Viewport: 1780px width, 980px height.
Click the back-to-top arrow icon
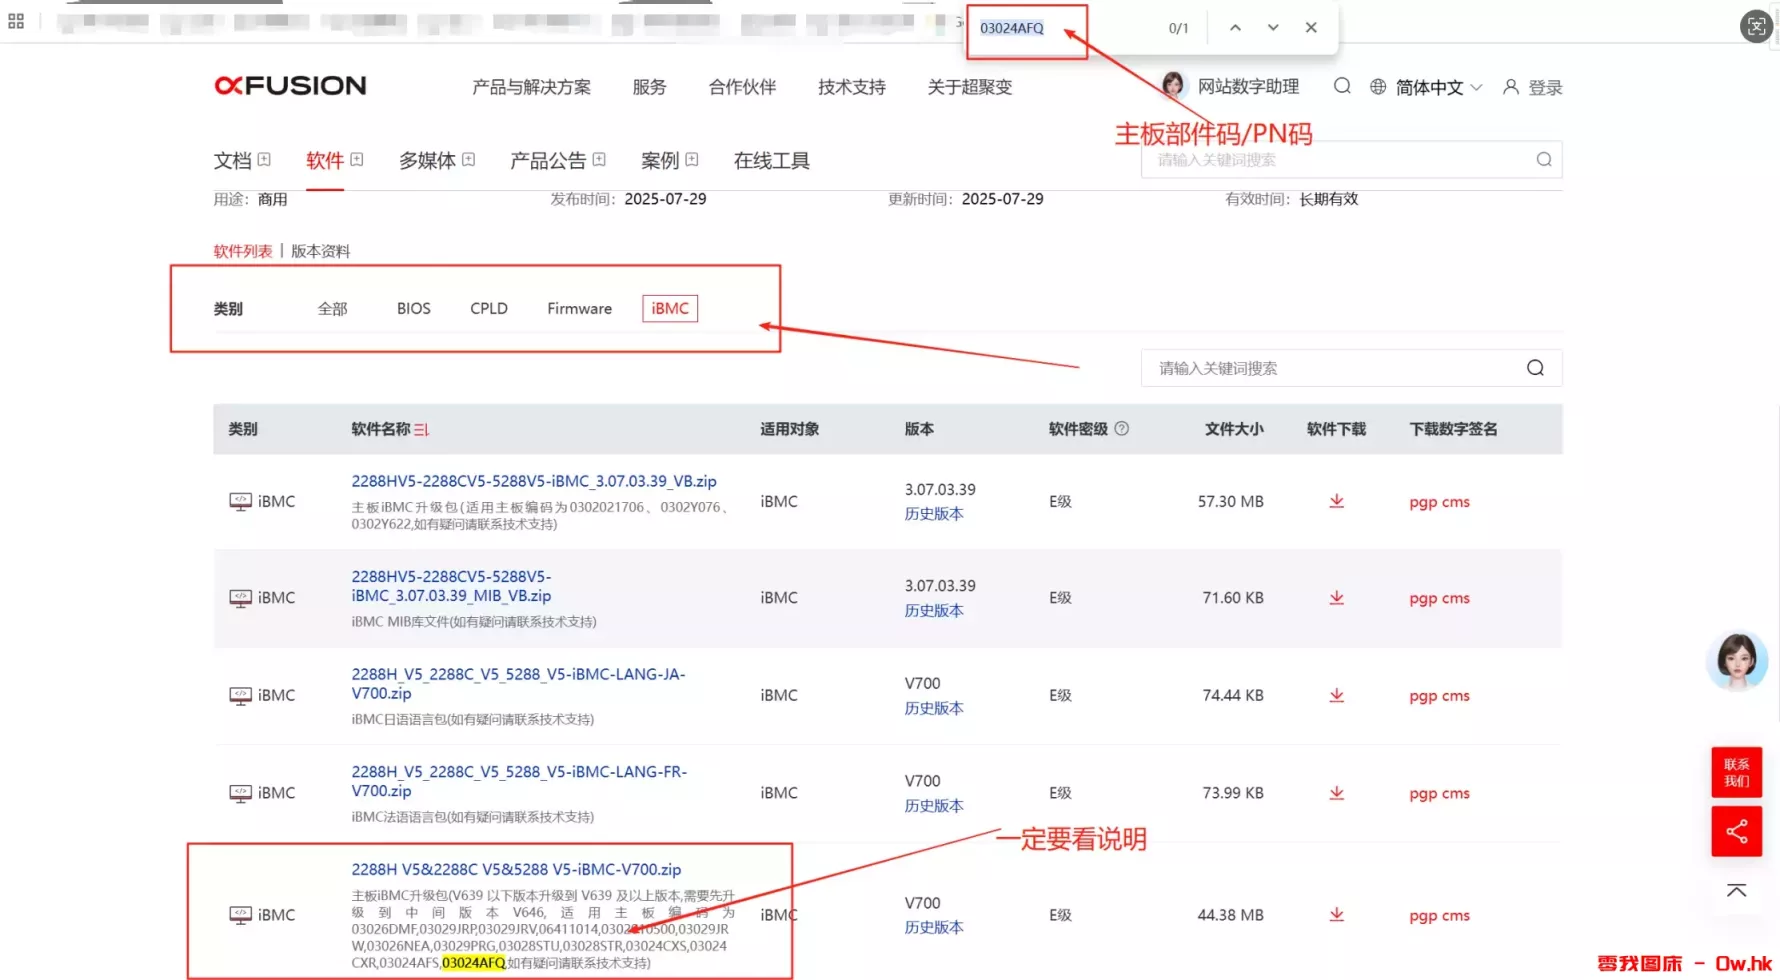click(x=1736, y=890)
